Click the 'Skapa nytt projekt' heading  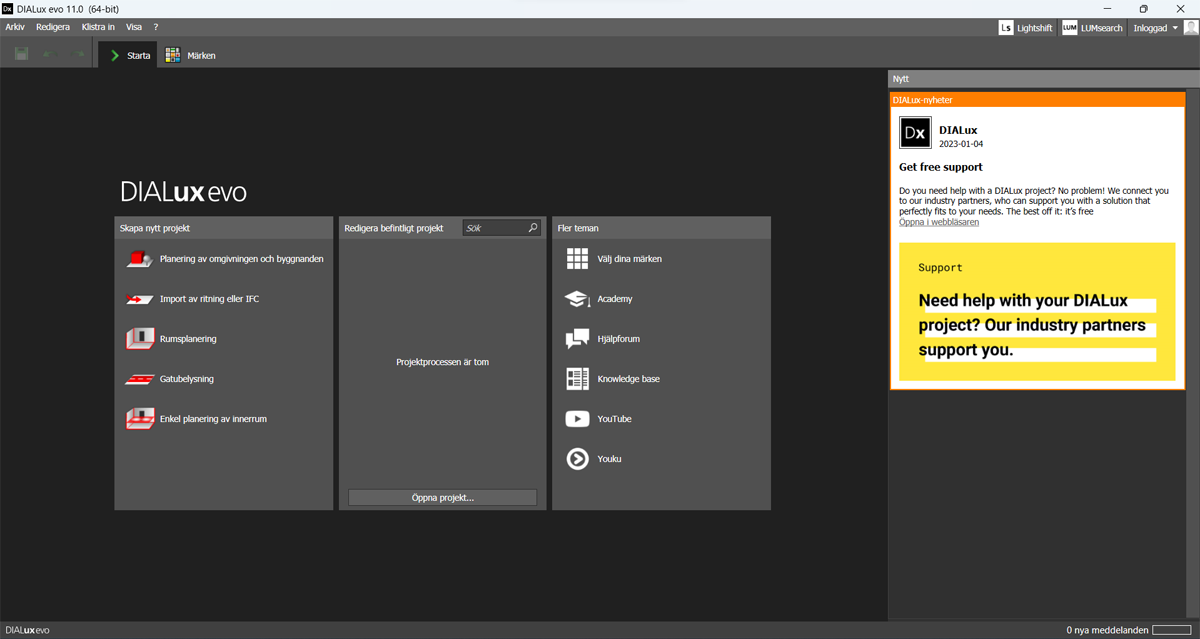pos(155,228)
